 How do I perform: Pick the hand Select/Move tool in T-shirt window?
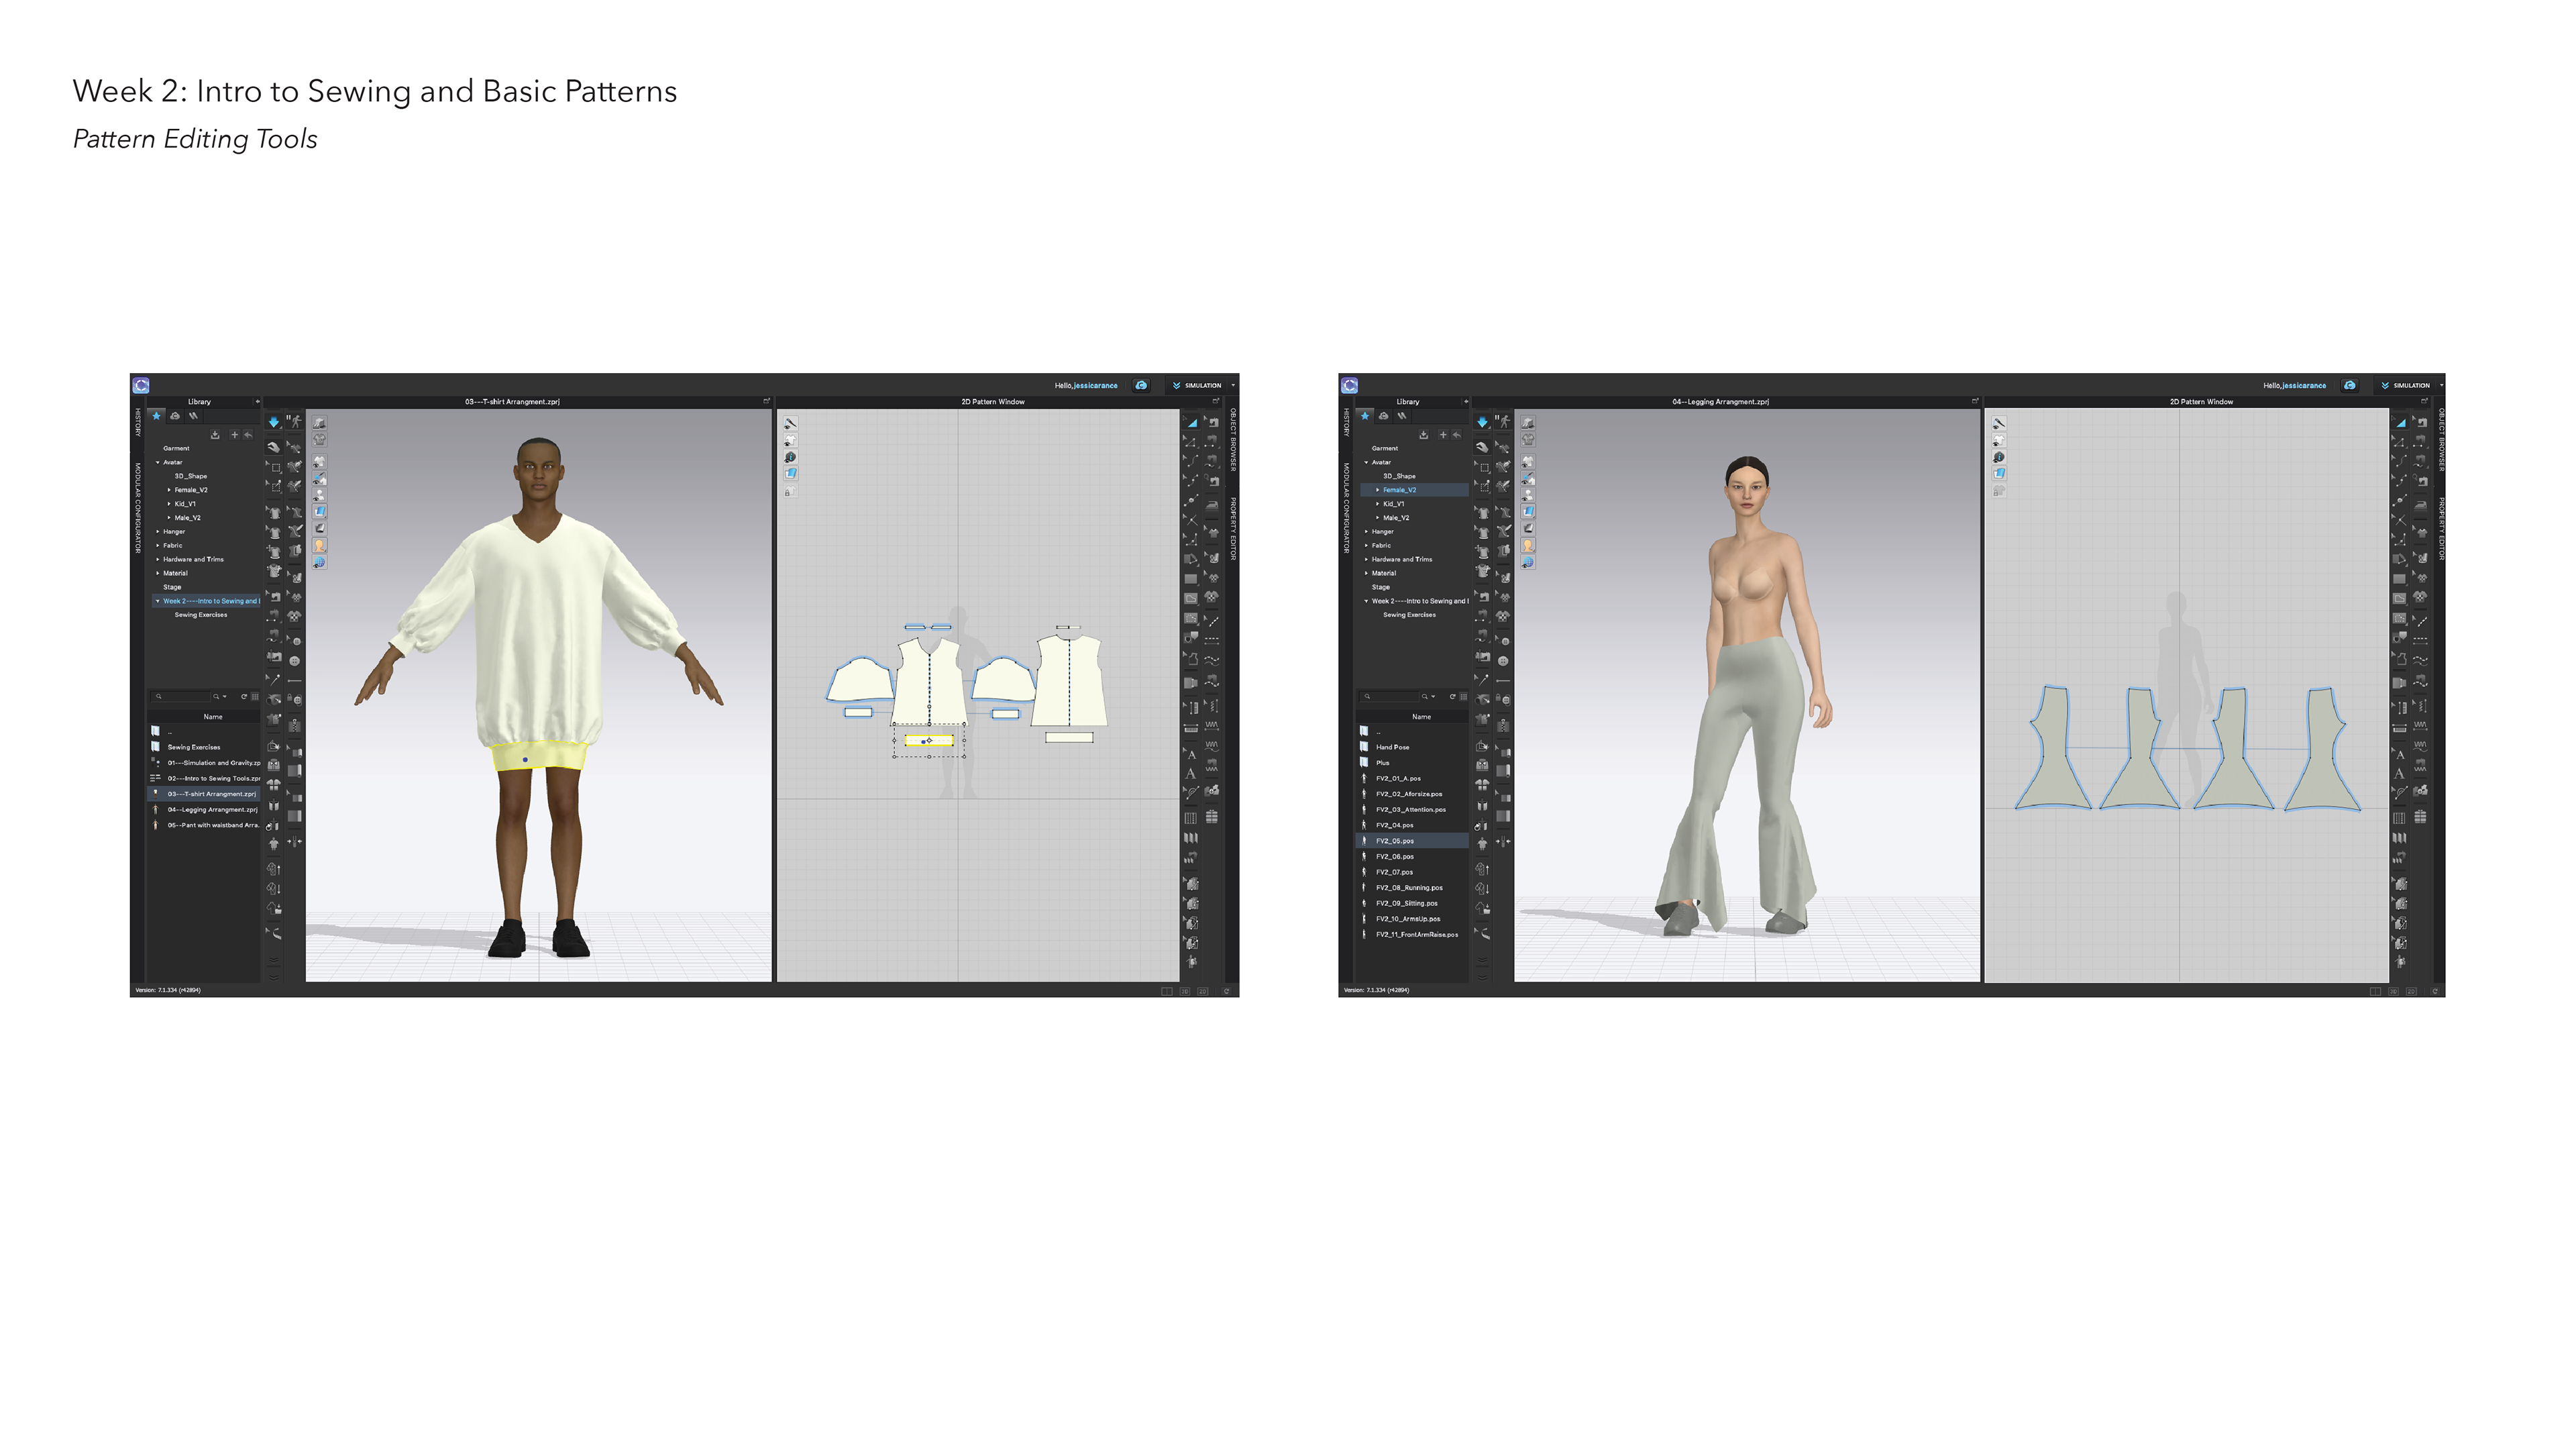pos(273,447)
